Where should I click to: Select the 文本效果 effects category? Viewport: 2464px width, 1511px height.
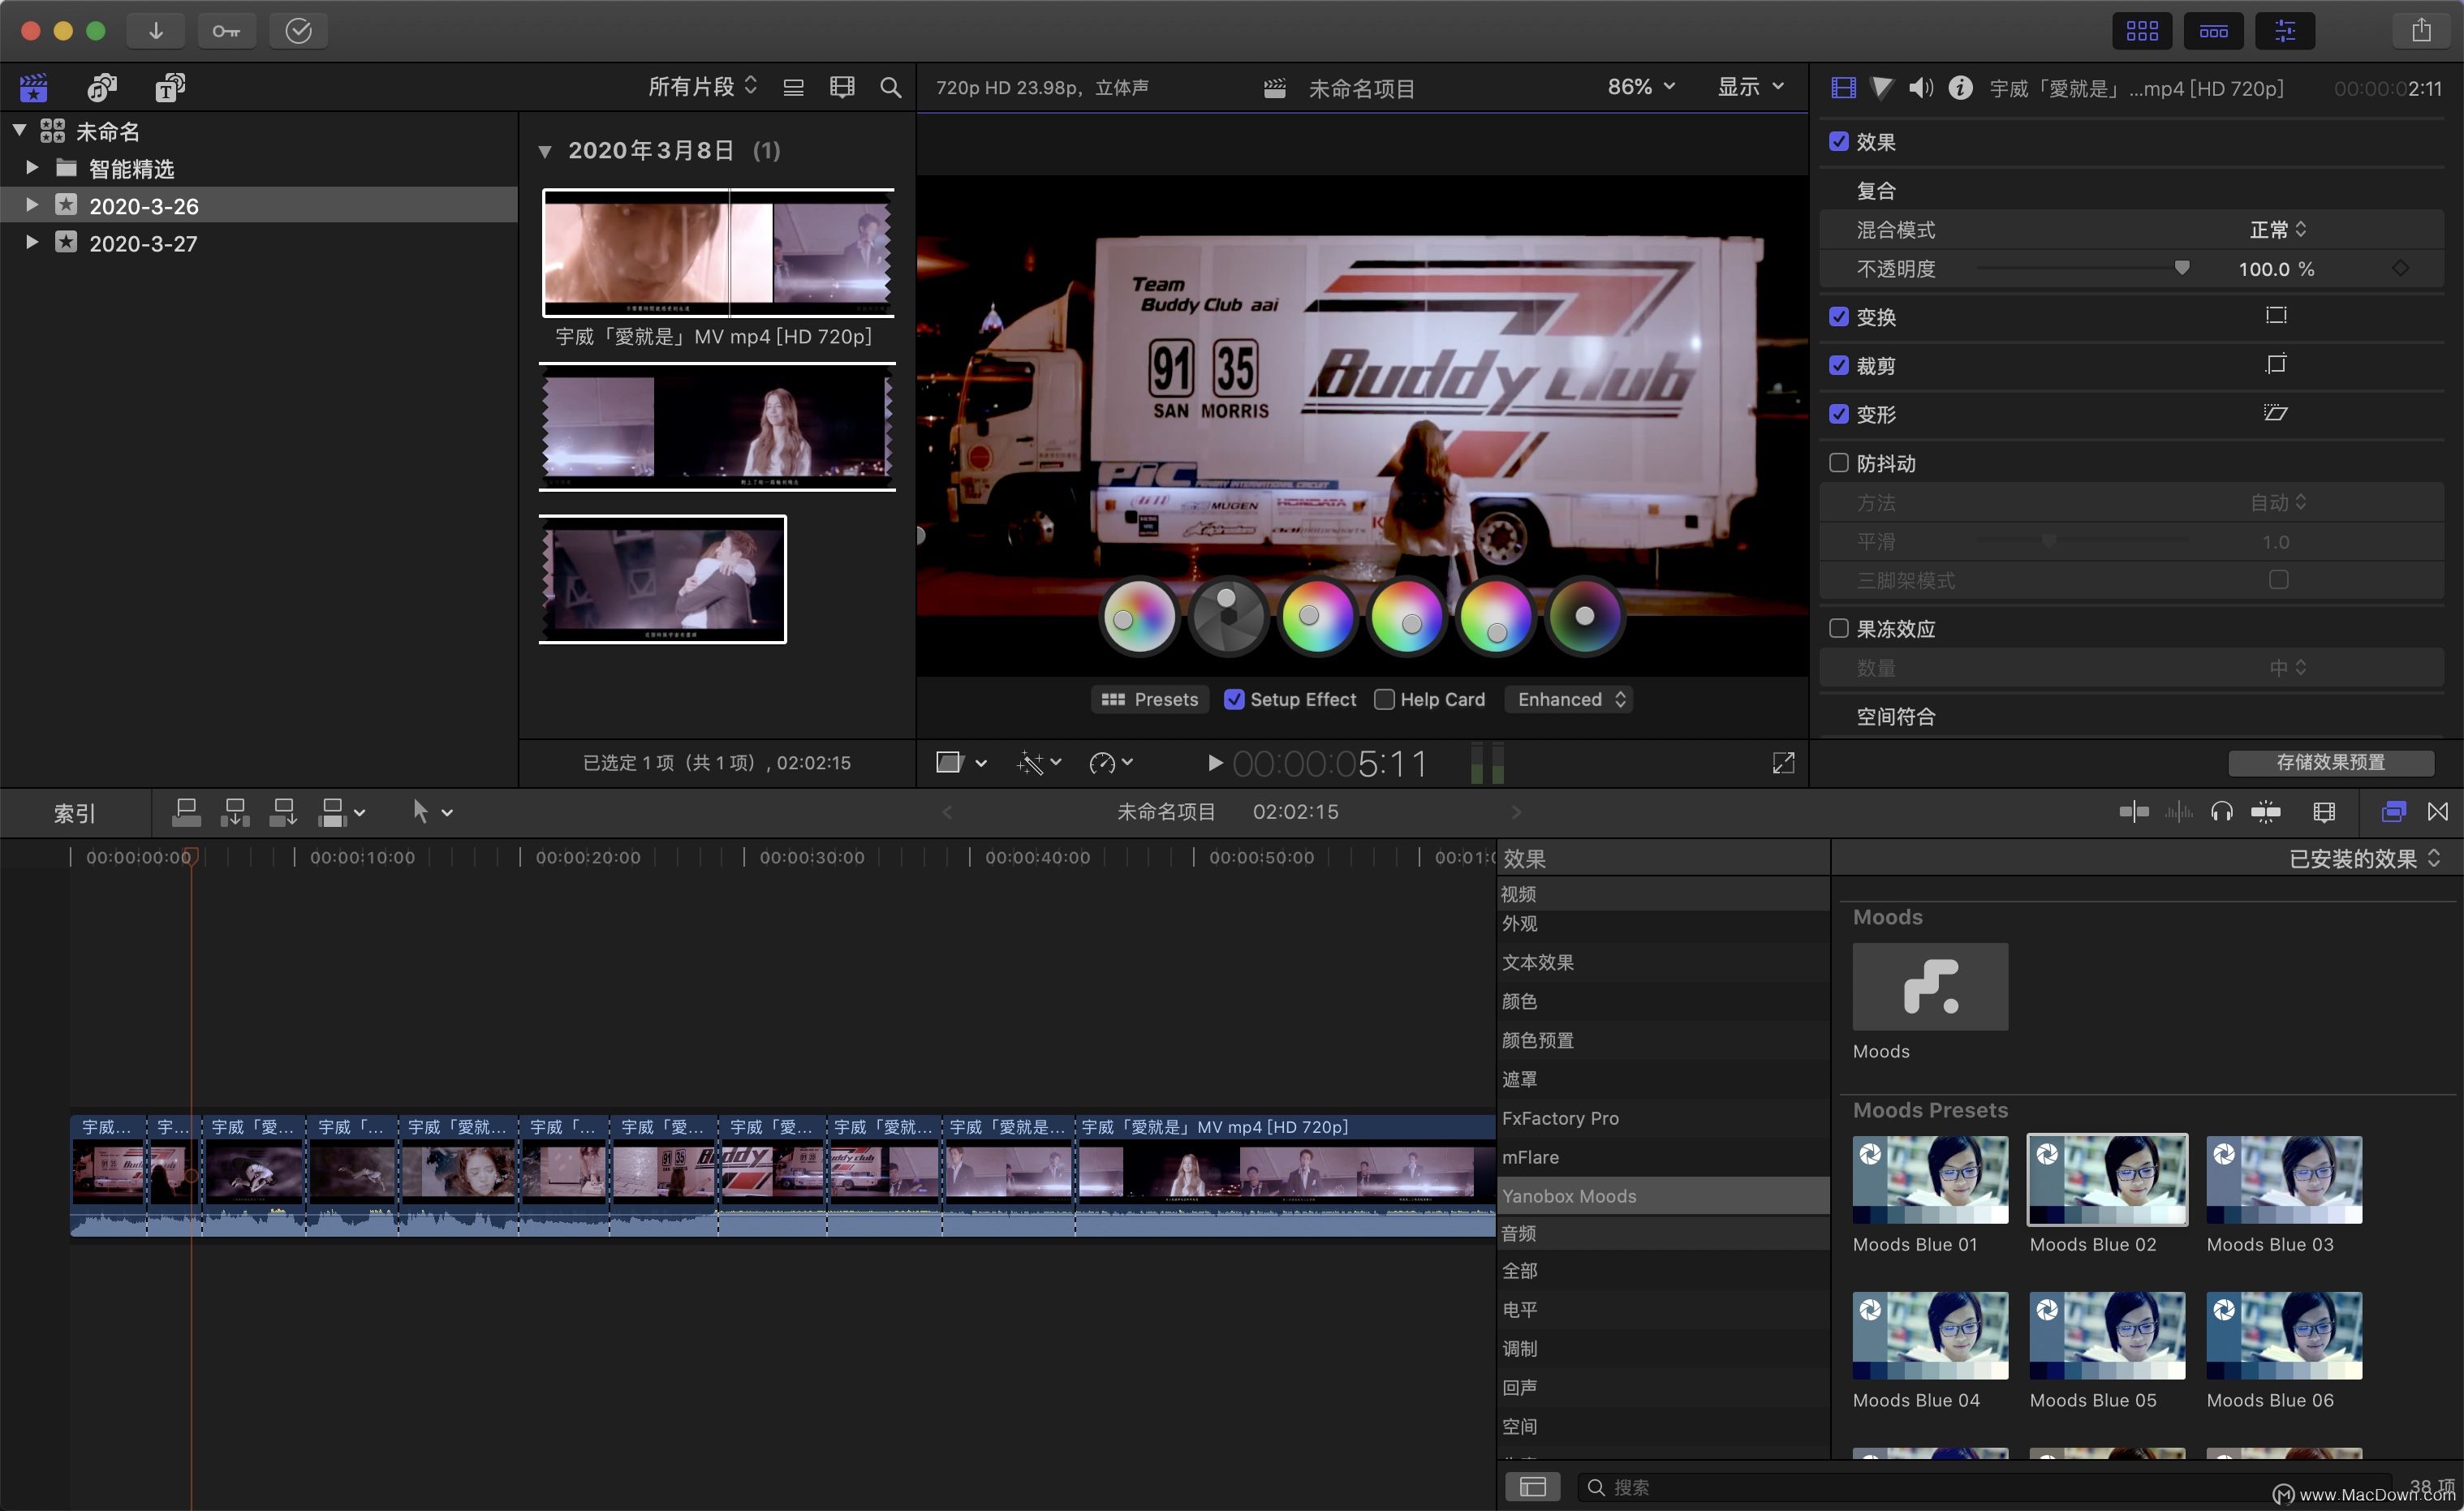point(1663,962)
